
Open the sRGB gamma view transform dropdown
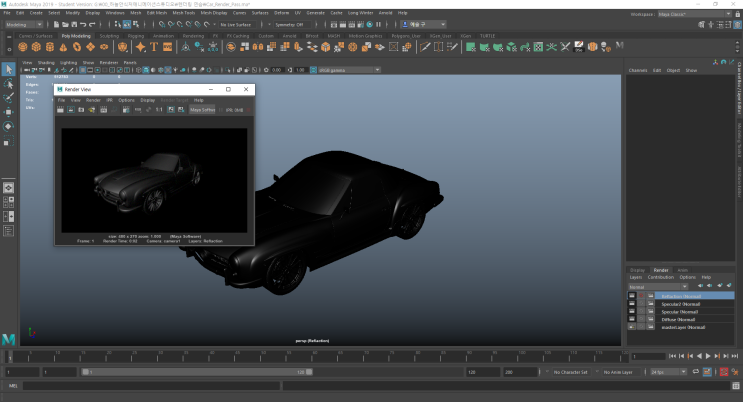coord(347,70)
